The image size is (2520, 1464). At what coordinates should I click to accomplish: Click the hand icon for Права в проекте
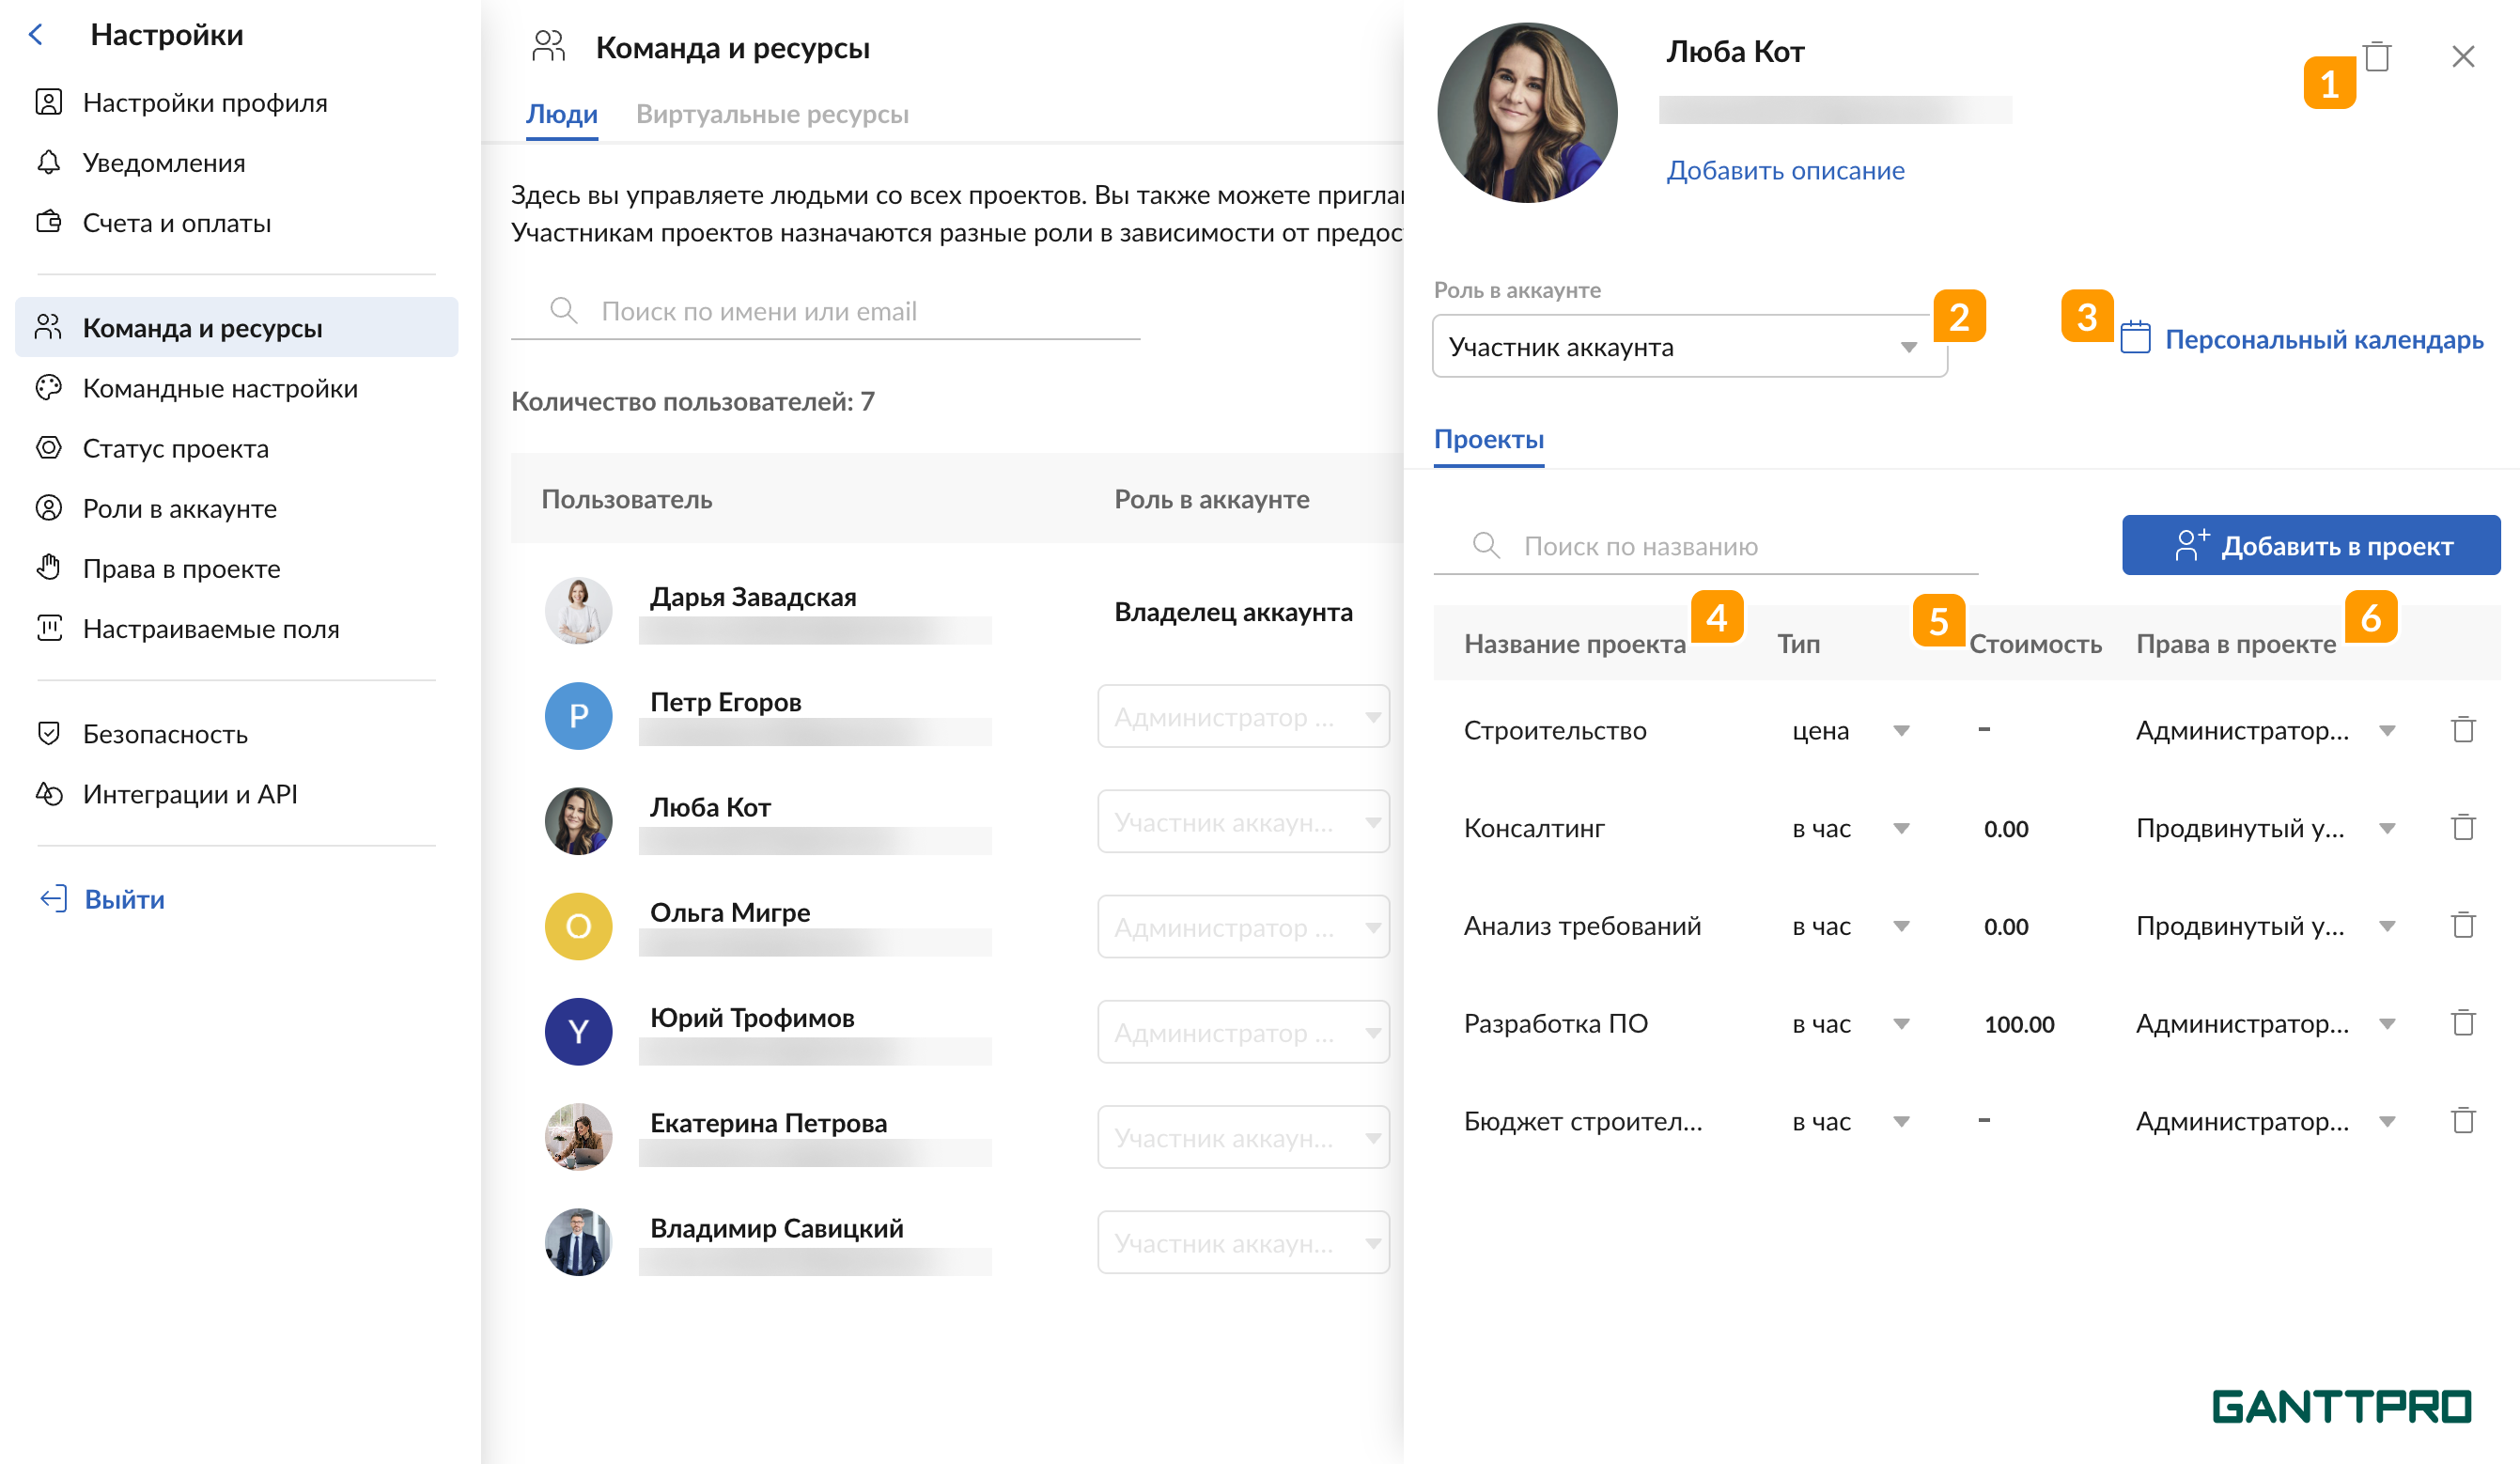(48, 568)
